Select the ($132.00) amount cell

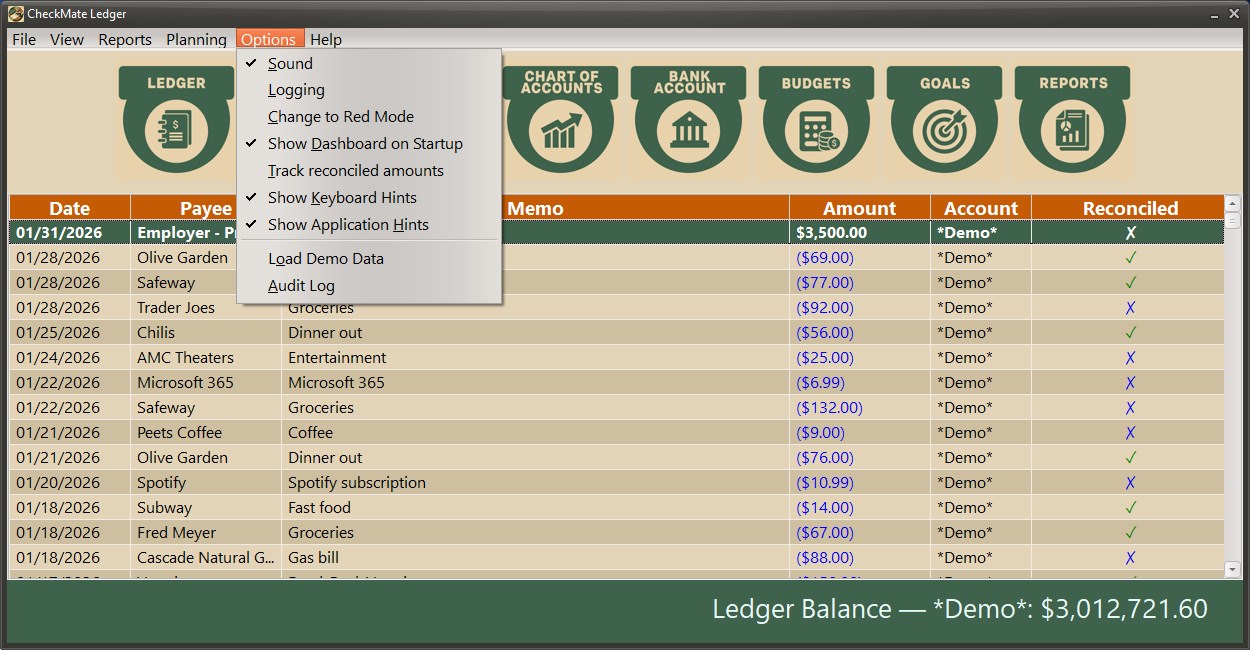pyautogui.click(x=860, y=408)
